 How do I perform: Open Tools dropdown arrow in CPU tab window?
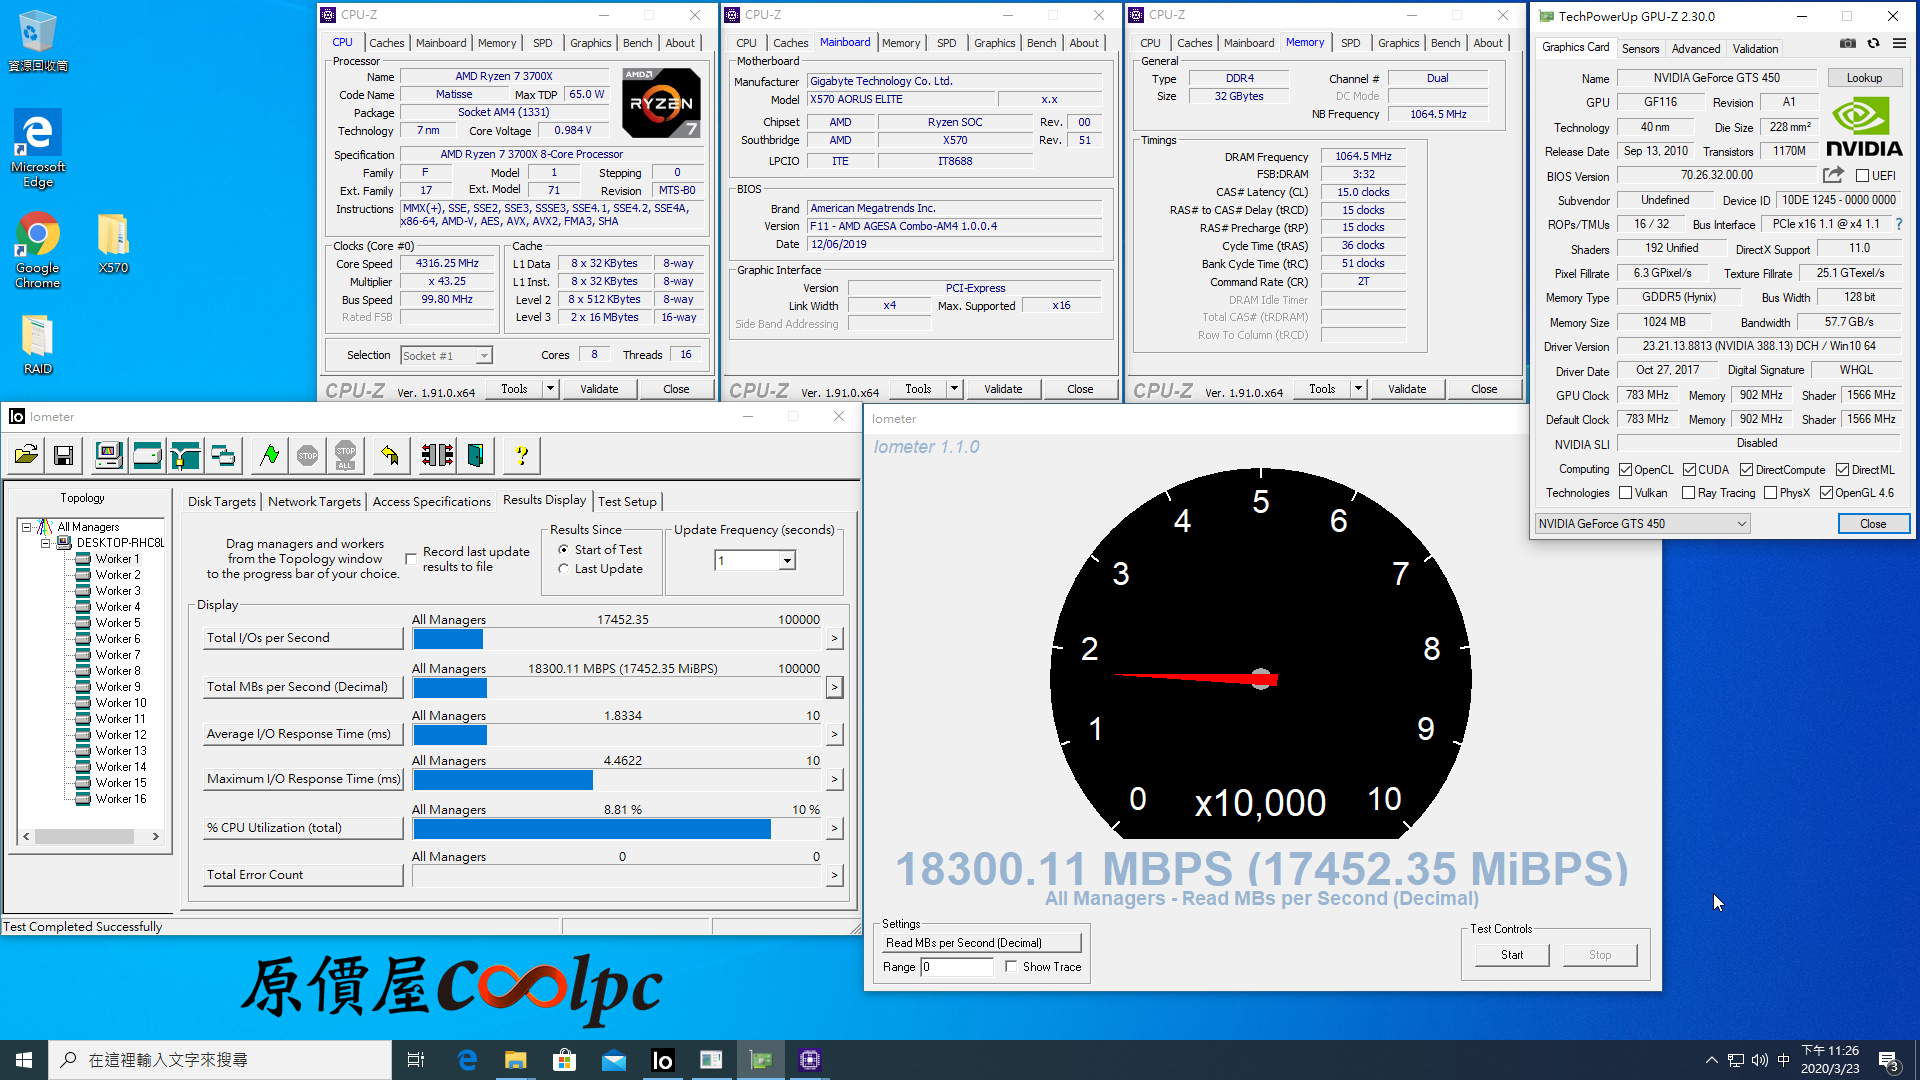(x=550, y=389)
